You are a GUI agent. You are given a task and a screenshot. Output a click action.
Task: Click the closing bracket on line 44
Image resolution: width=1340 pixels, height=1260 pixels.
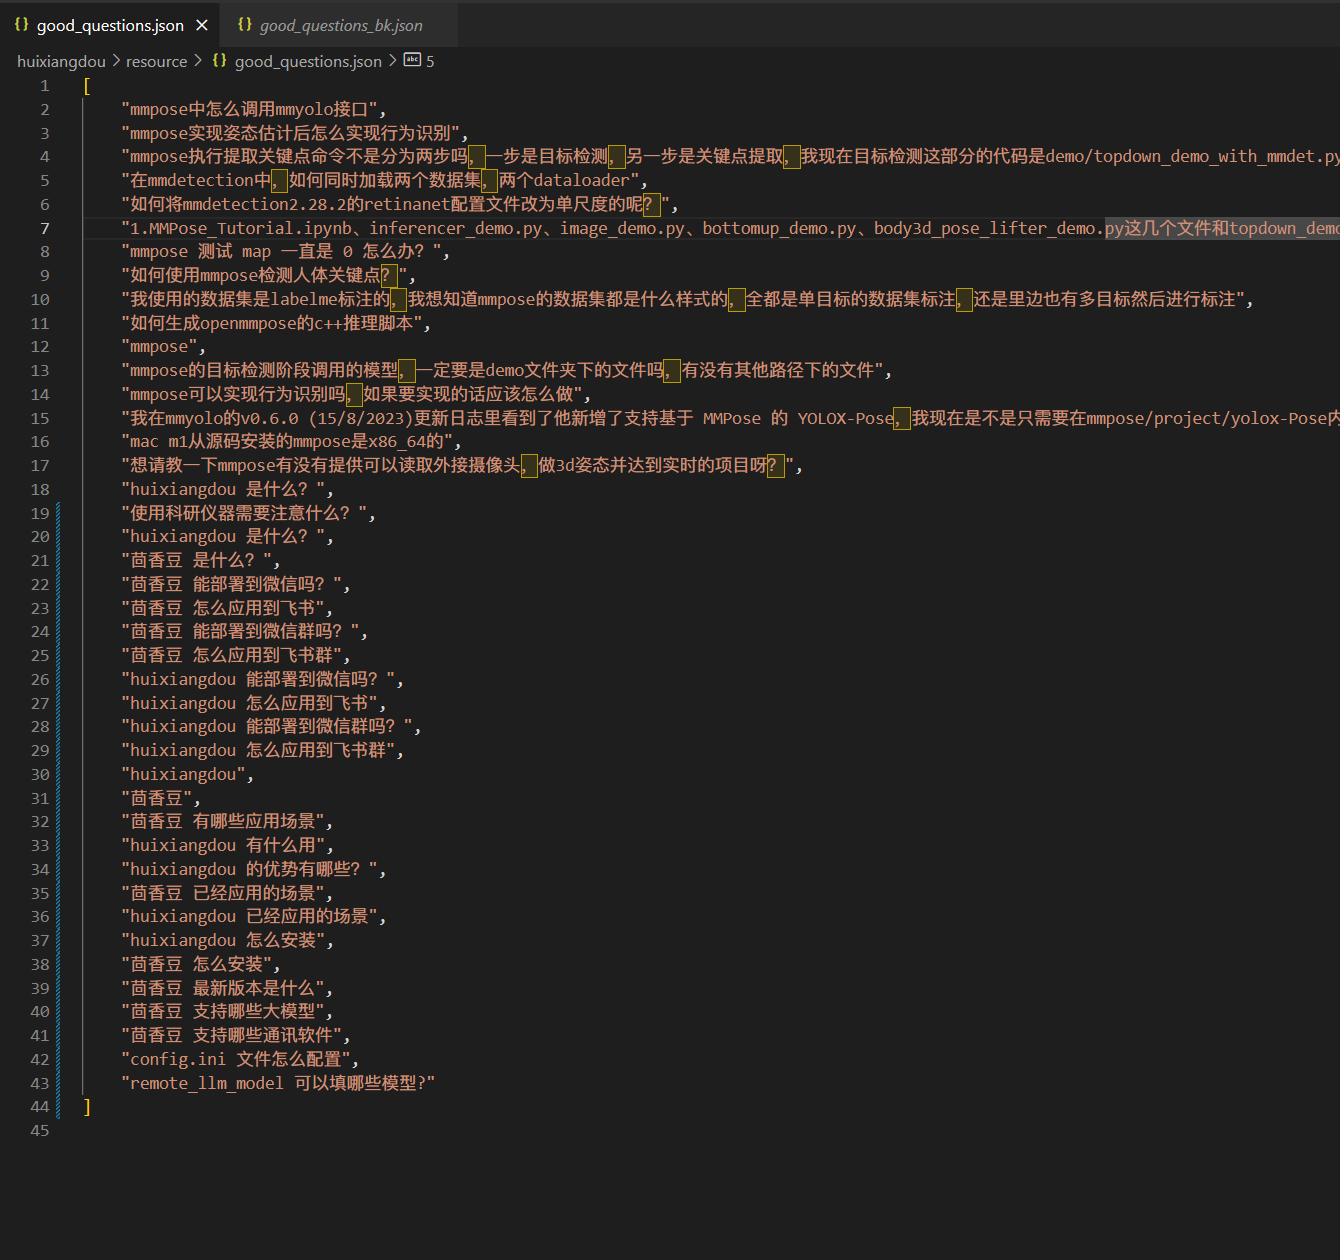(87, 1107)
